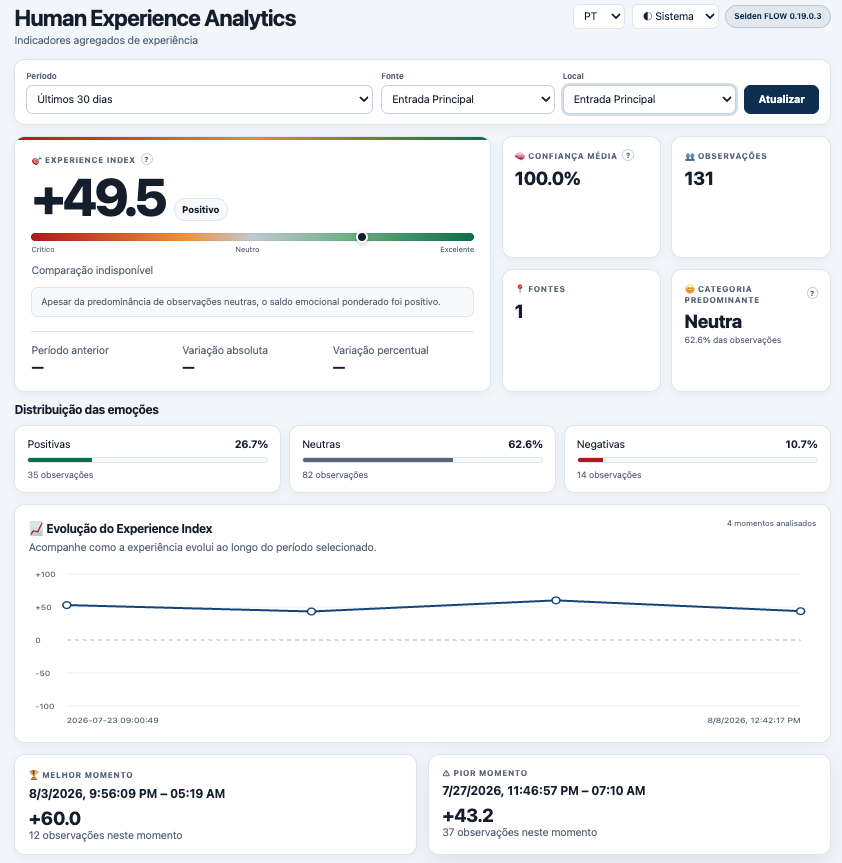Click the first data point on the evolution chart
Viewport: 842px width, 863px height.
[67, 605]
